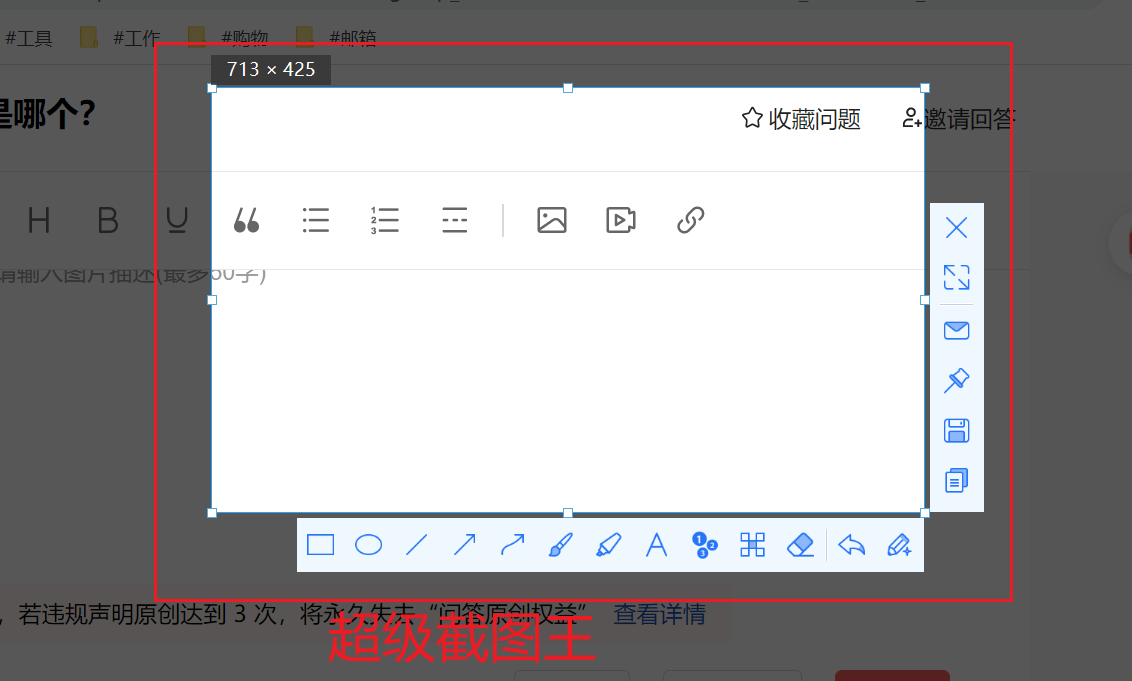Pin the screenshot to screen
Image resolution: width=1132 pixels, height=681 pixels.
957,380
